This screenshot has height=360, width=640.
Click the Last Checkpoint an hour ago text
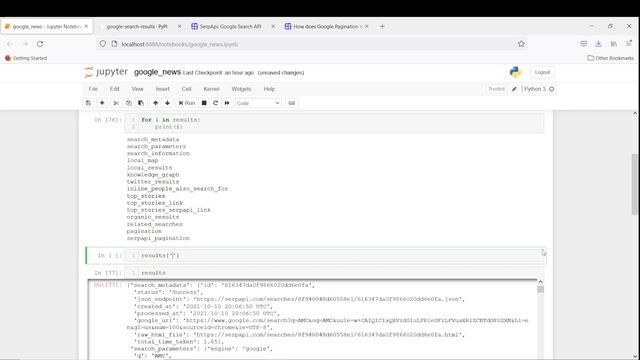pyautogui.click(x=218, y=73)
